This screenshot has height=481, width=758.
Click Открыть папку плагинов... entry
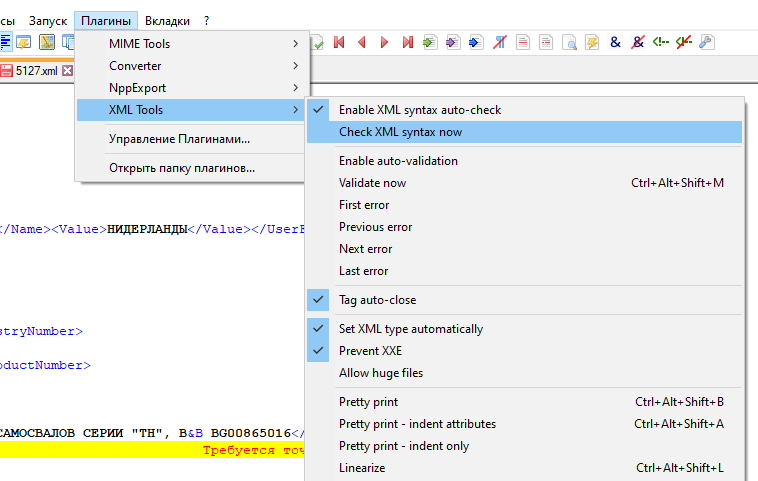pos(190,168)
